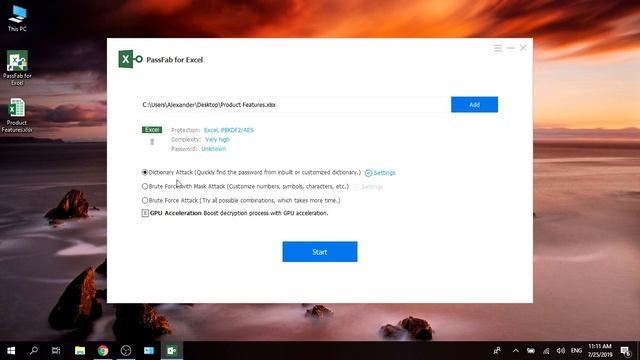This screenshot has height=360, width=640.
Task: Open the Windows Start menu
Action: click(x=11, y=351)
